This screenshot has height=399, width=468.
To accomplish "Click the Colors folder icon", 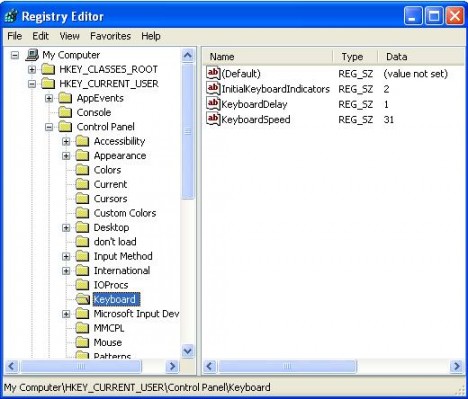I will (x=82, y=170).
